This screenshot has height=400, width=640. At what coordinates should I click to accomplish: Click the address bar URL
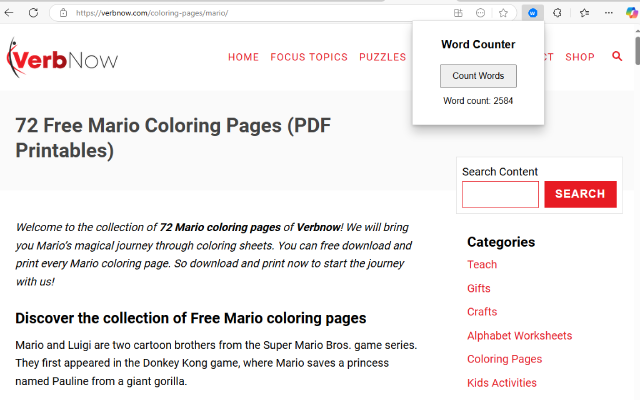point(152,13)
